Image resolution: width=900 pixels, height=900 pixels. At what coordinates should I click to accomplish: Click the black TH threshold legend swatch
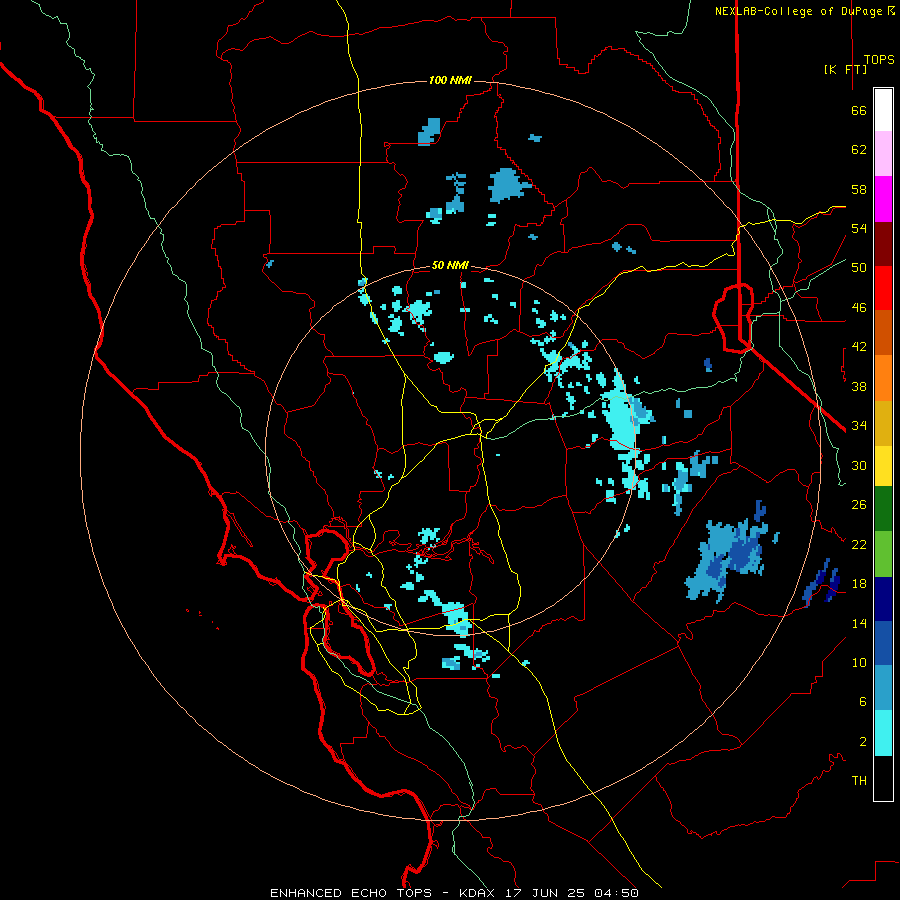[883, 778]
